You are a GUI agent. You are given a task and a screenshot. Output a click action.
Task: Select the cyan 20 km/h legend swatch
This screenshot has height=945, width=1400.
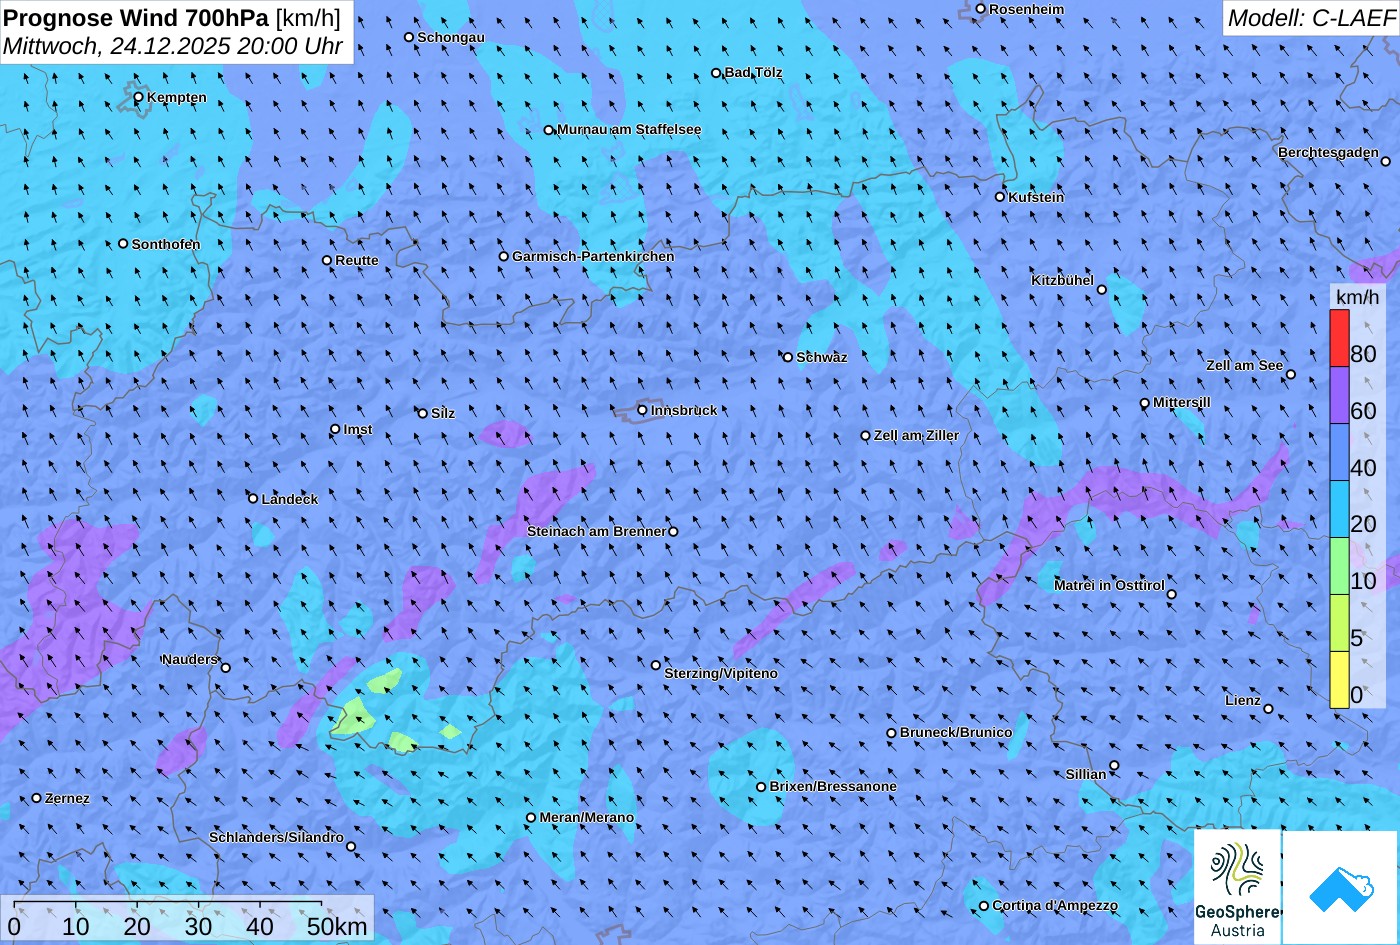[1339, 509]
